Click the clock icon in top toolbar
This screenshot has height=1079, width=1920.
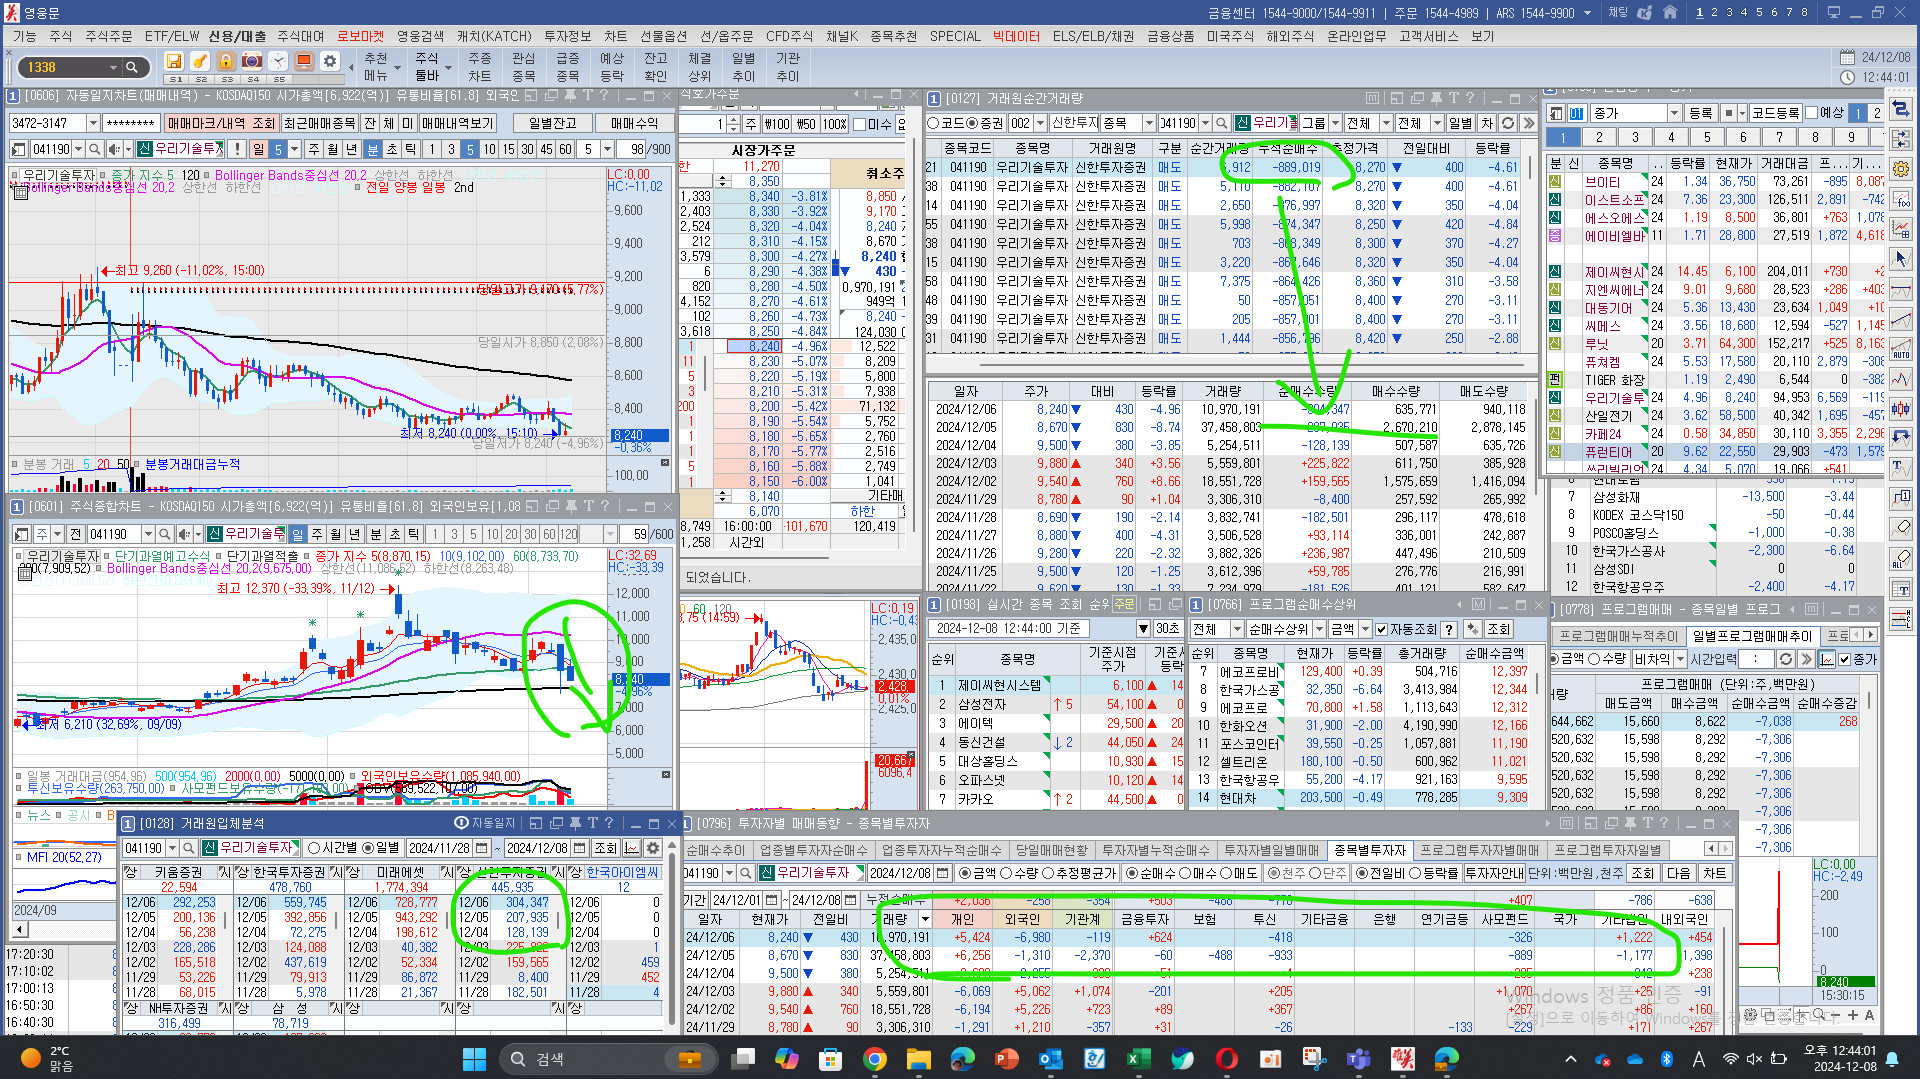coord(278,62)
